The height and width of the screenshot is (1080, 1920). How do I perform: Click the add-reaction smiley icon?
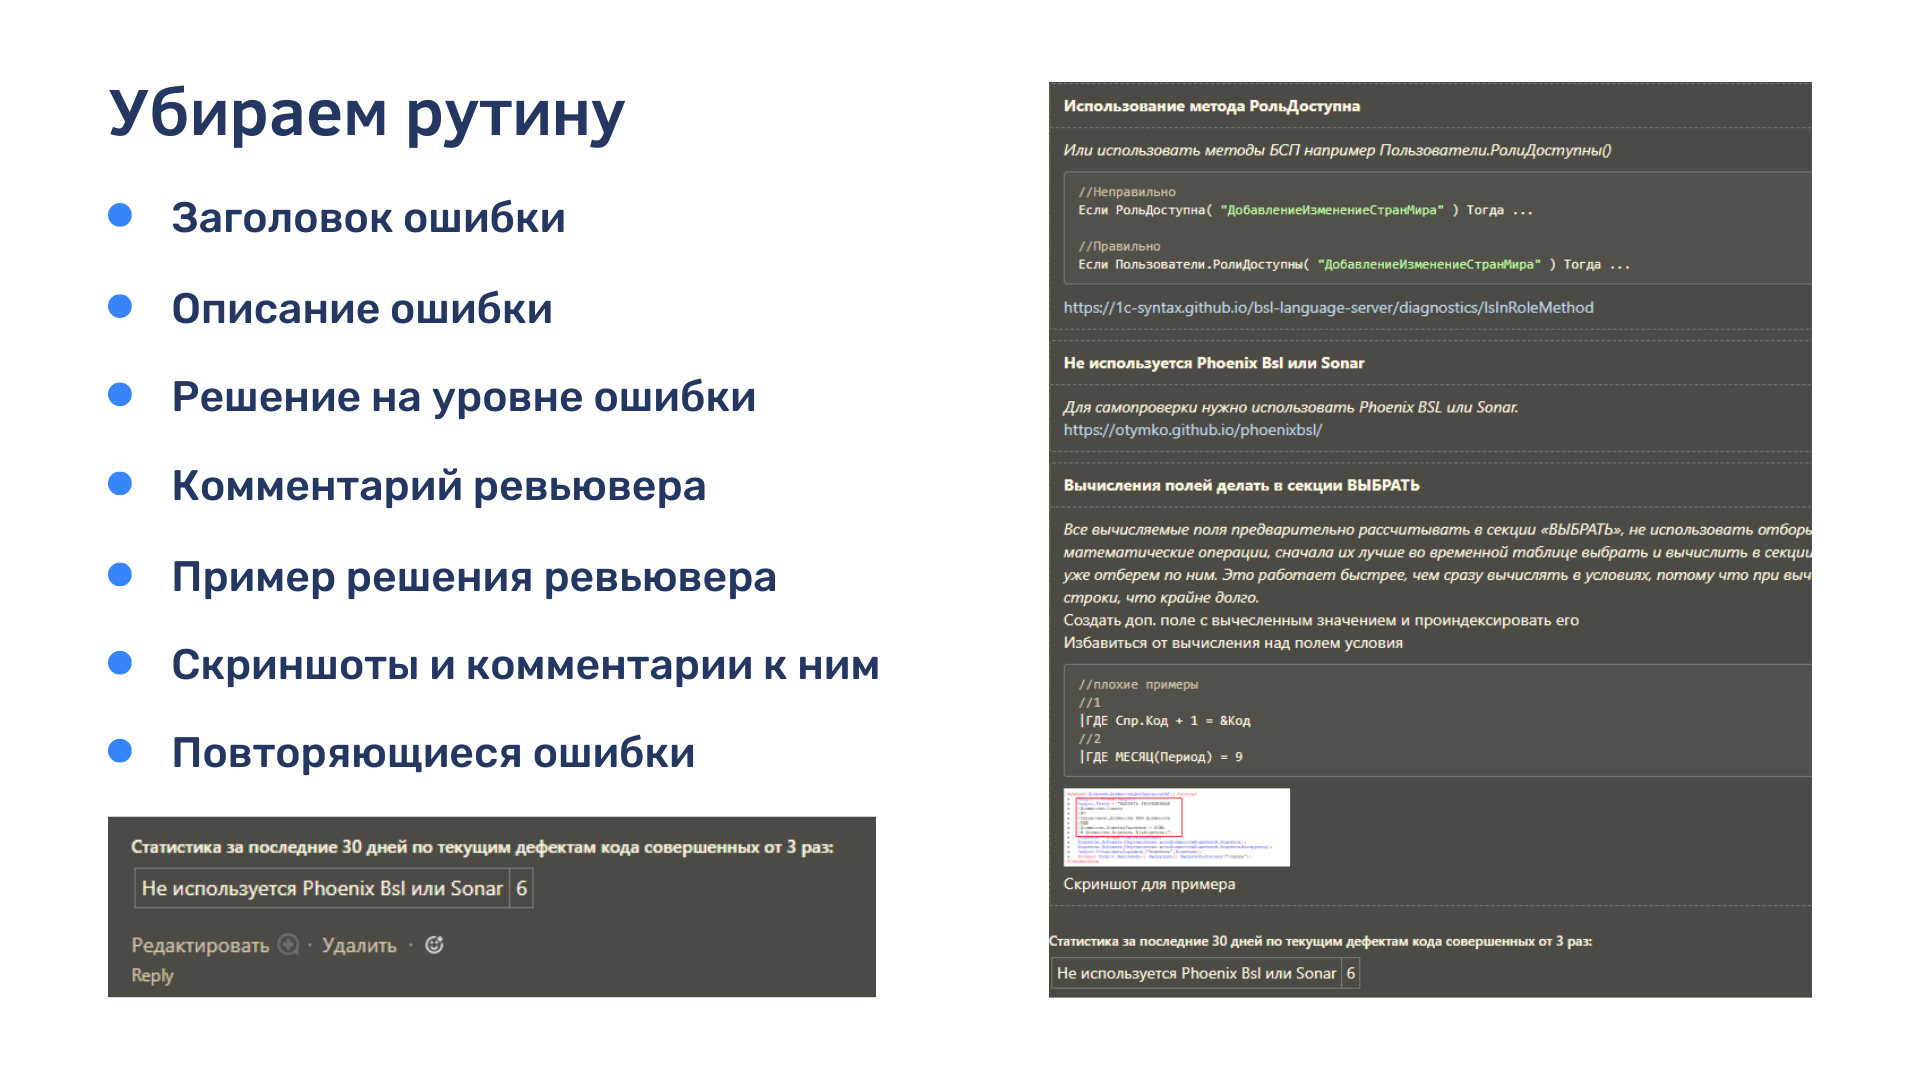(x=434, y=945)
